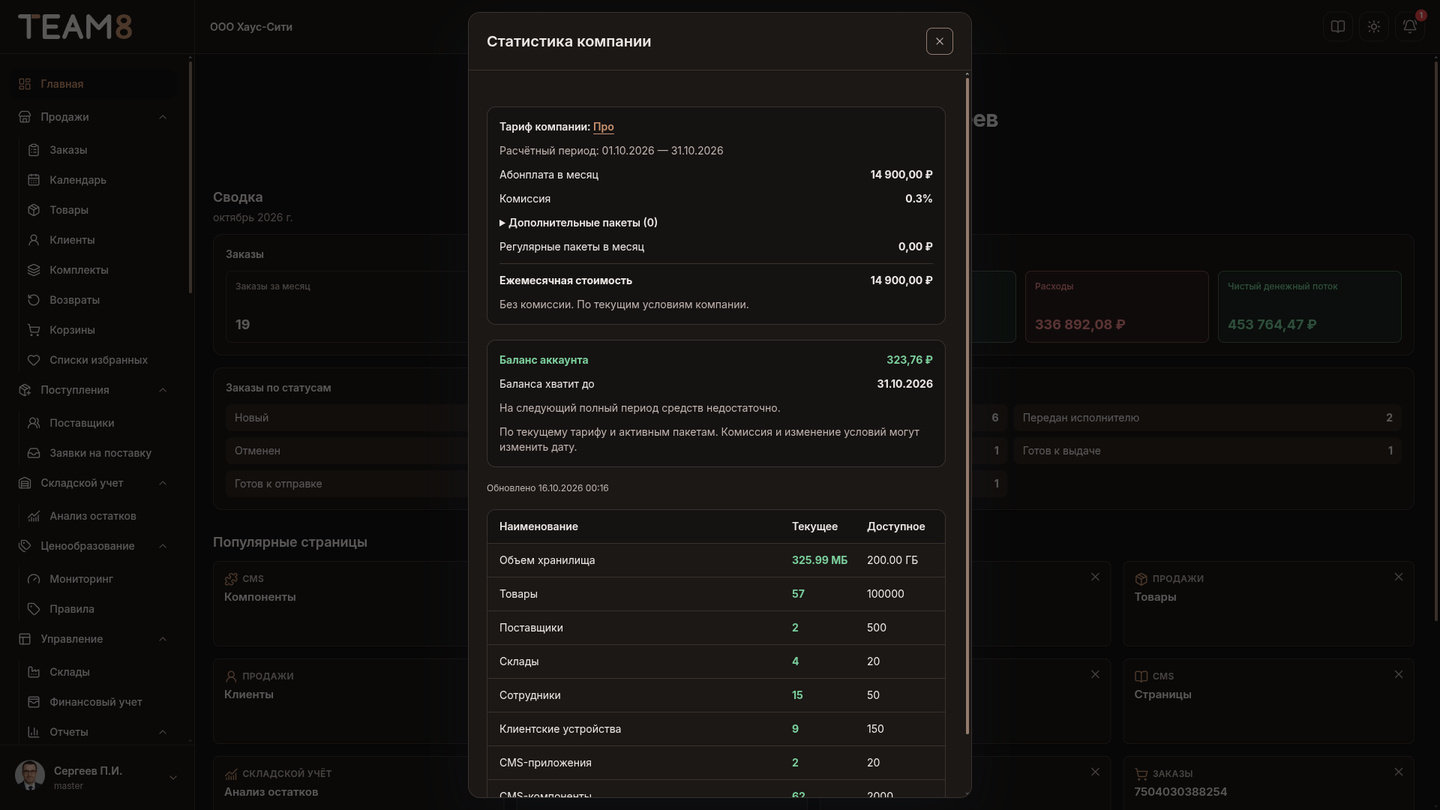Click the Списки избранных heart icon
The image size is (1440, 810).
click(x=34, y=360)
